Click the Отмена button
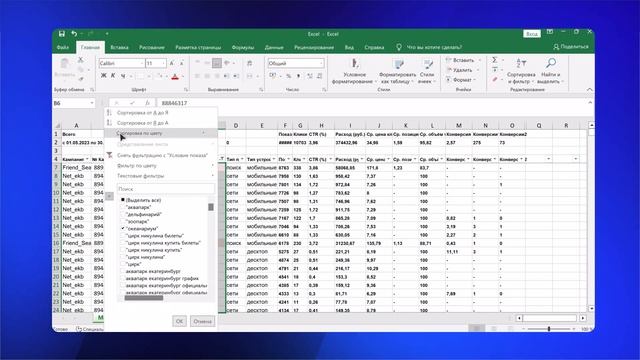The height and width of the screenshot is (360, 640). (202, 321)
